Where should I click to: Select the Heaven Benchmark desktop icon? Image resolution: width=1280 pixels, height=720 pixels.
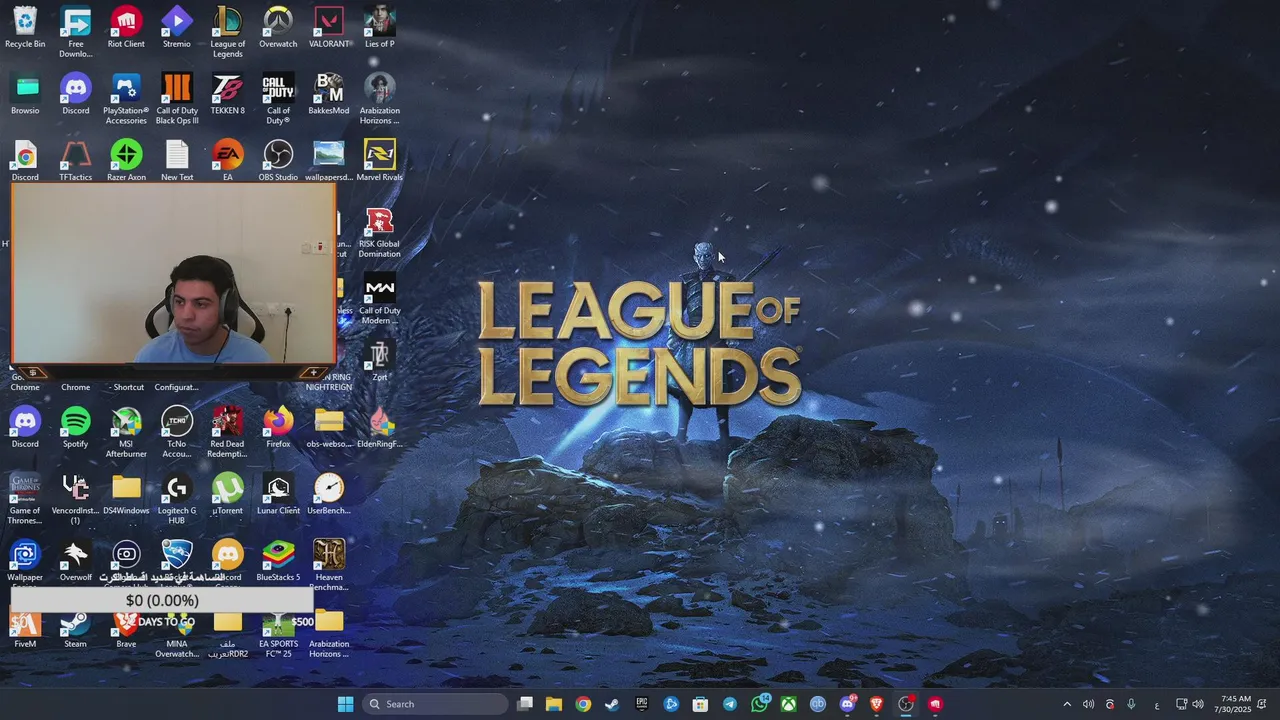[x=329, y=565]
